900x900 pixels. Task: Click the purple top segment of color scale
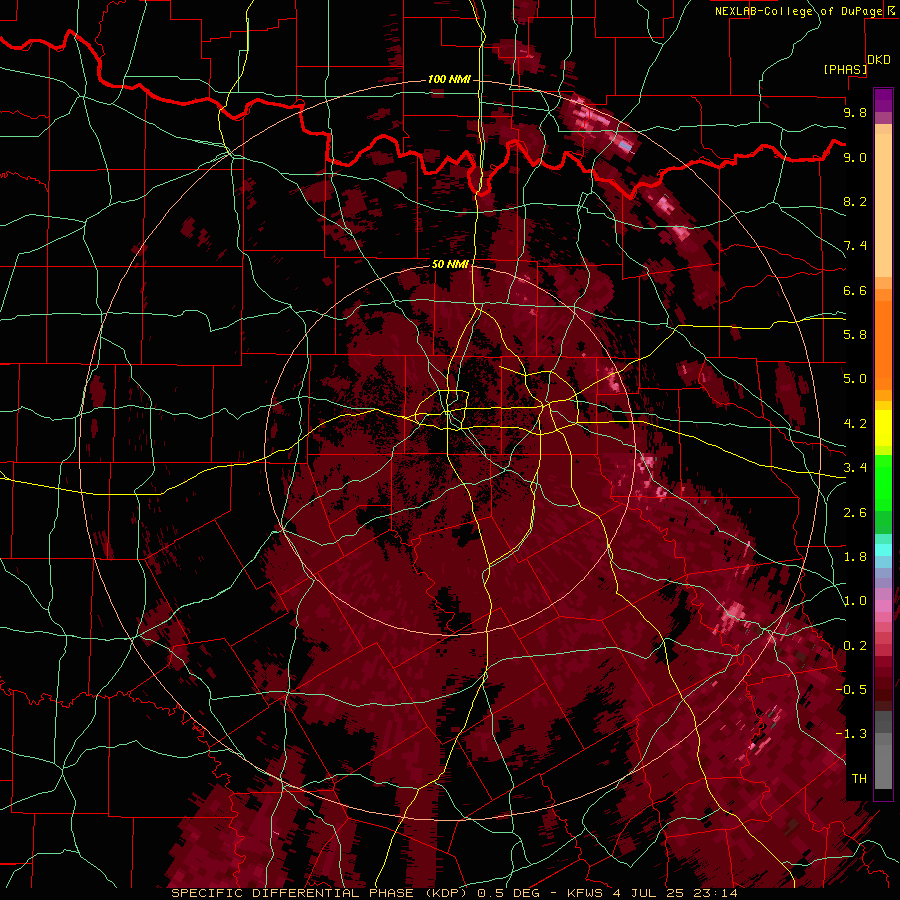point(883,100)
